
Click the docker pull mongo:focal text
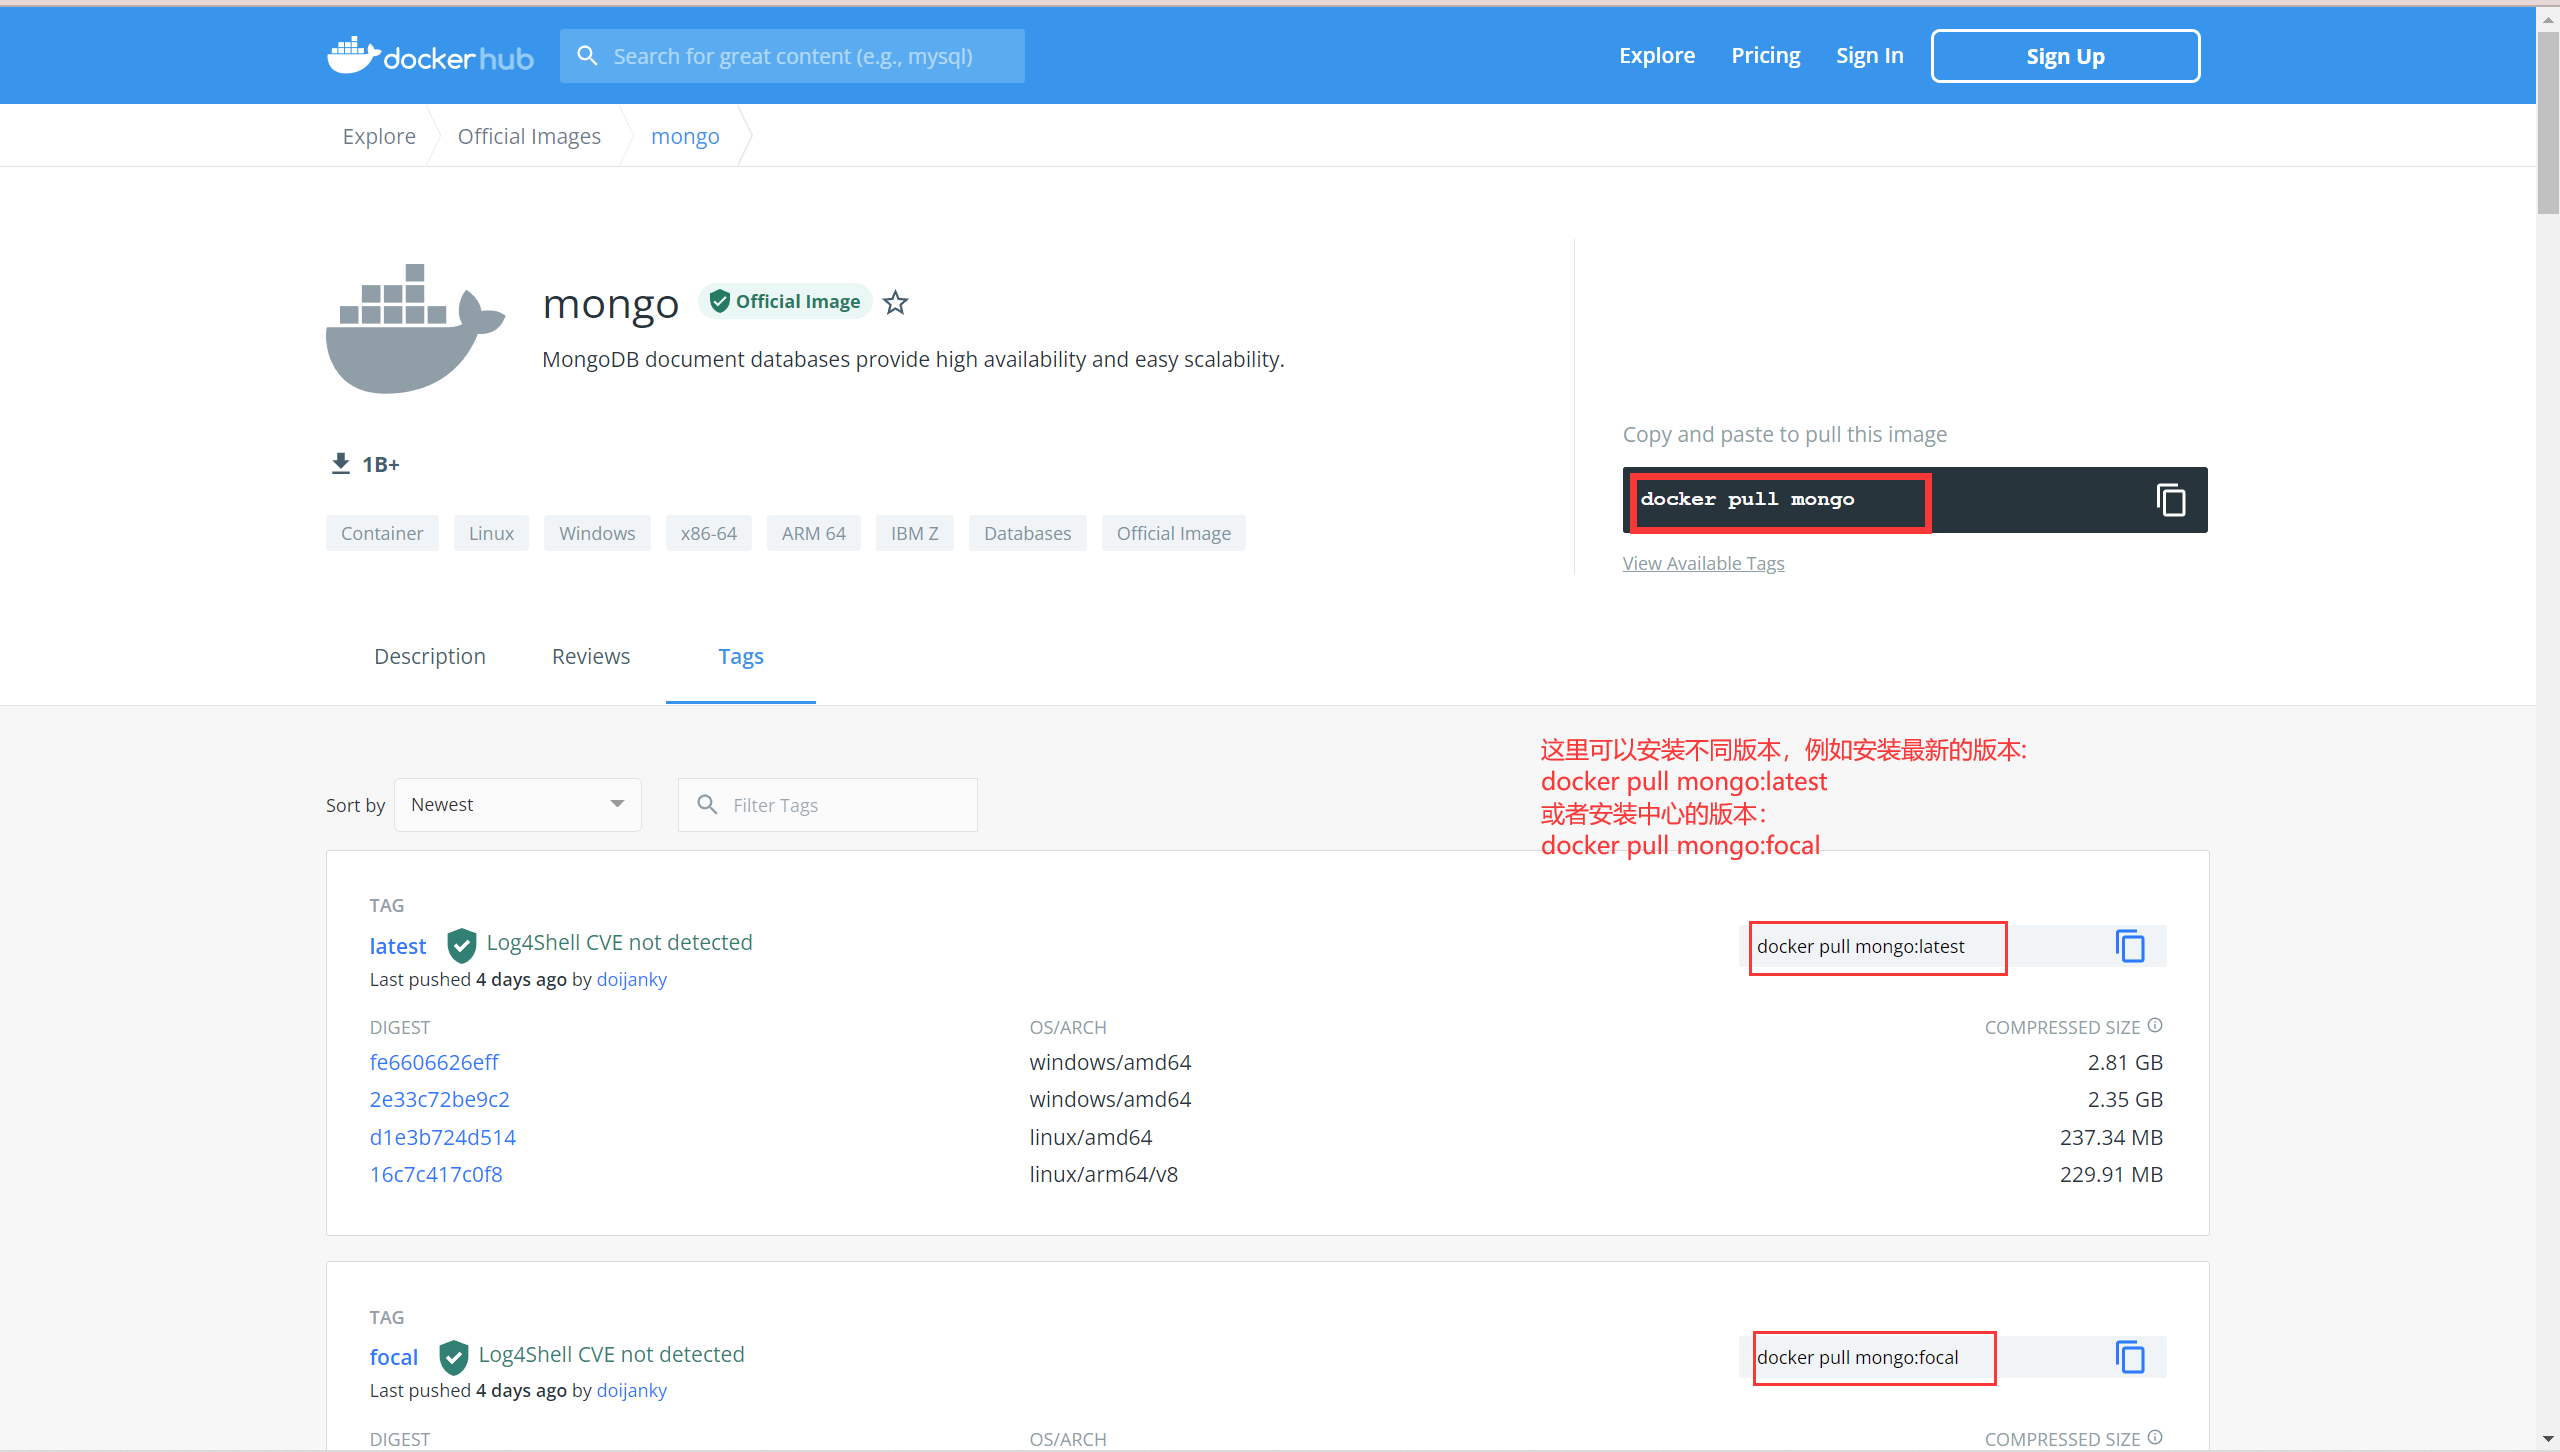(x=1858, y=1357)
